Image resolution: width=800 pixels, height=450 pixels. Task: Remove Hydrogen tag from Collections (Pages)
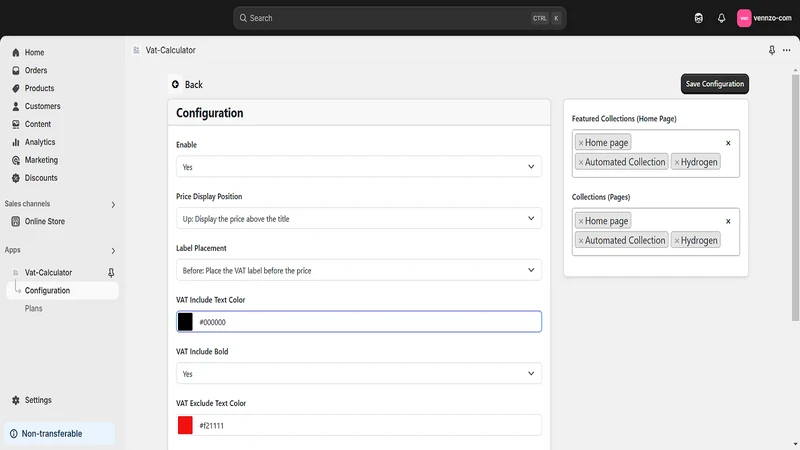(677, 240)
